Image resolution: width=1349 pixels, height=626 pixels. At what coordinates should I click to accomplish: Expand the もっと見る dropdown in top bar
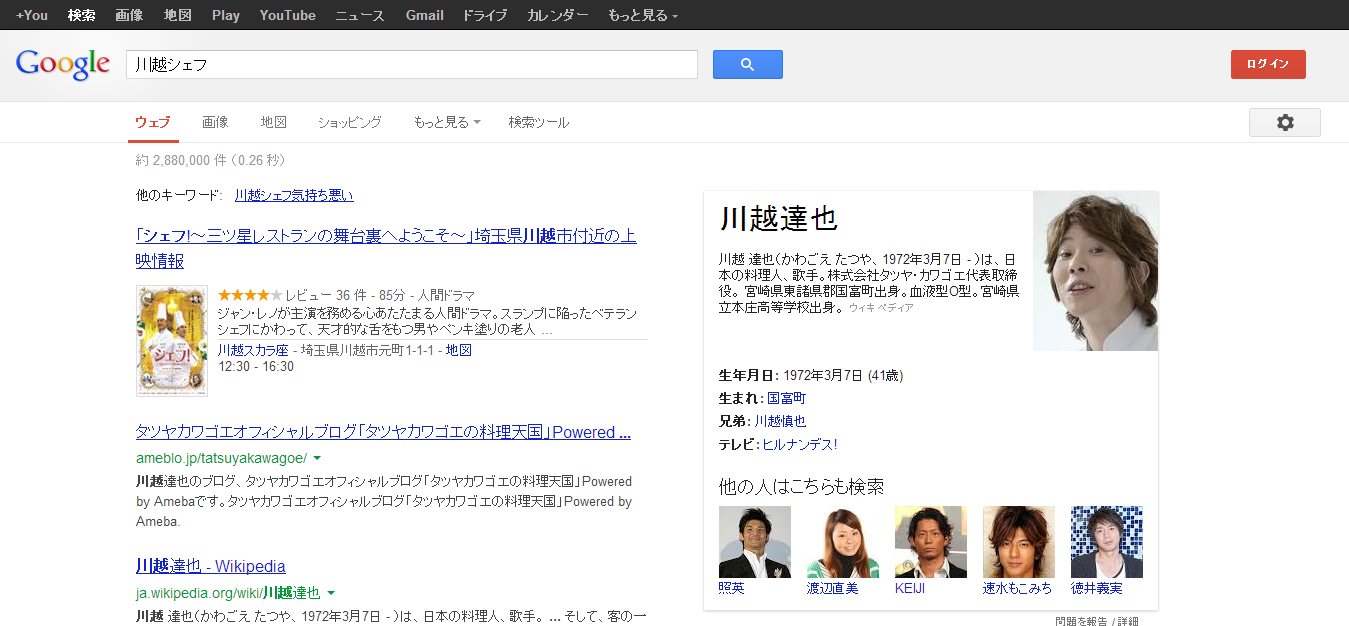(x=642, y=15)
